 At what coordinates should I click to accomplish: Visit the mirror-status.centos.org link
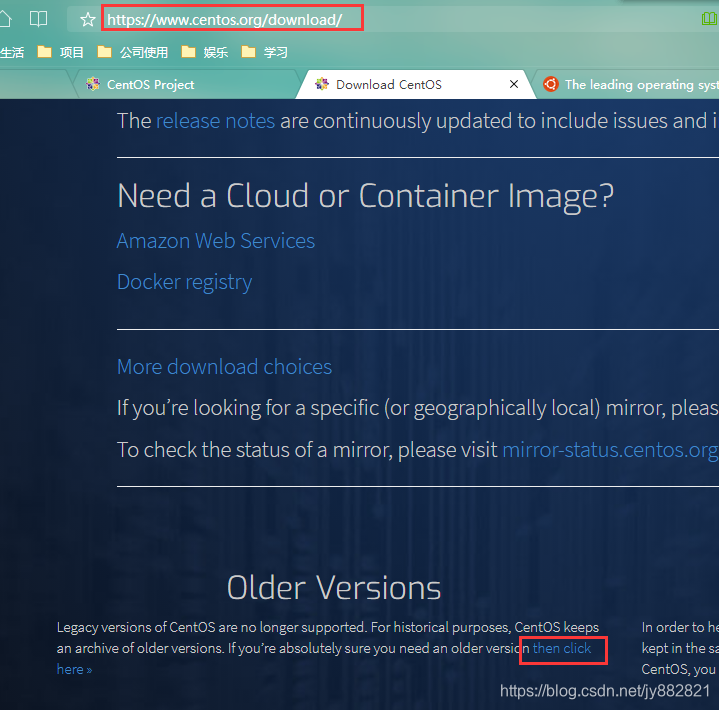(610, 449)
